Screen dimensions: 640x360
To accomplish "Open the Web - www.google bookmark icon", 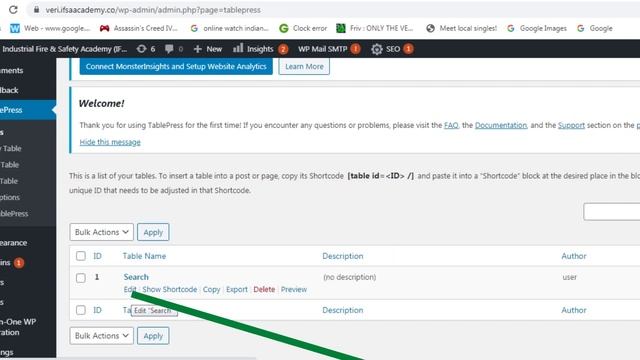I will point(15,28).
